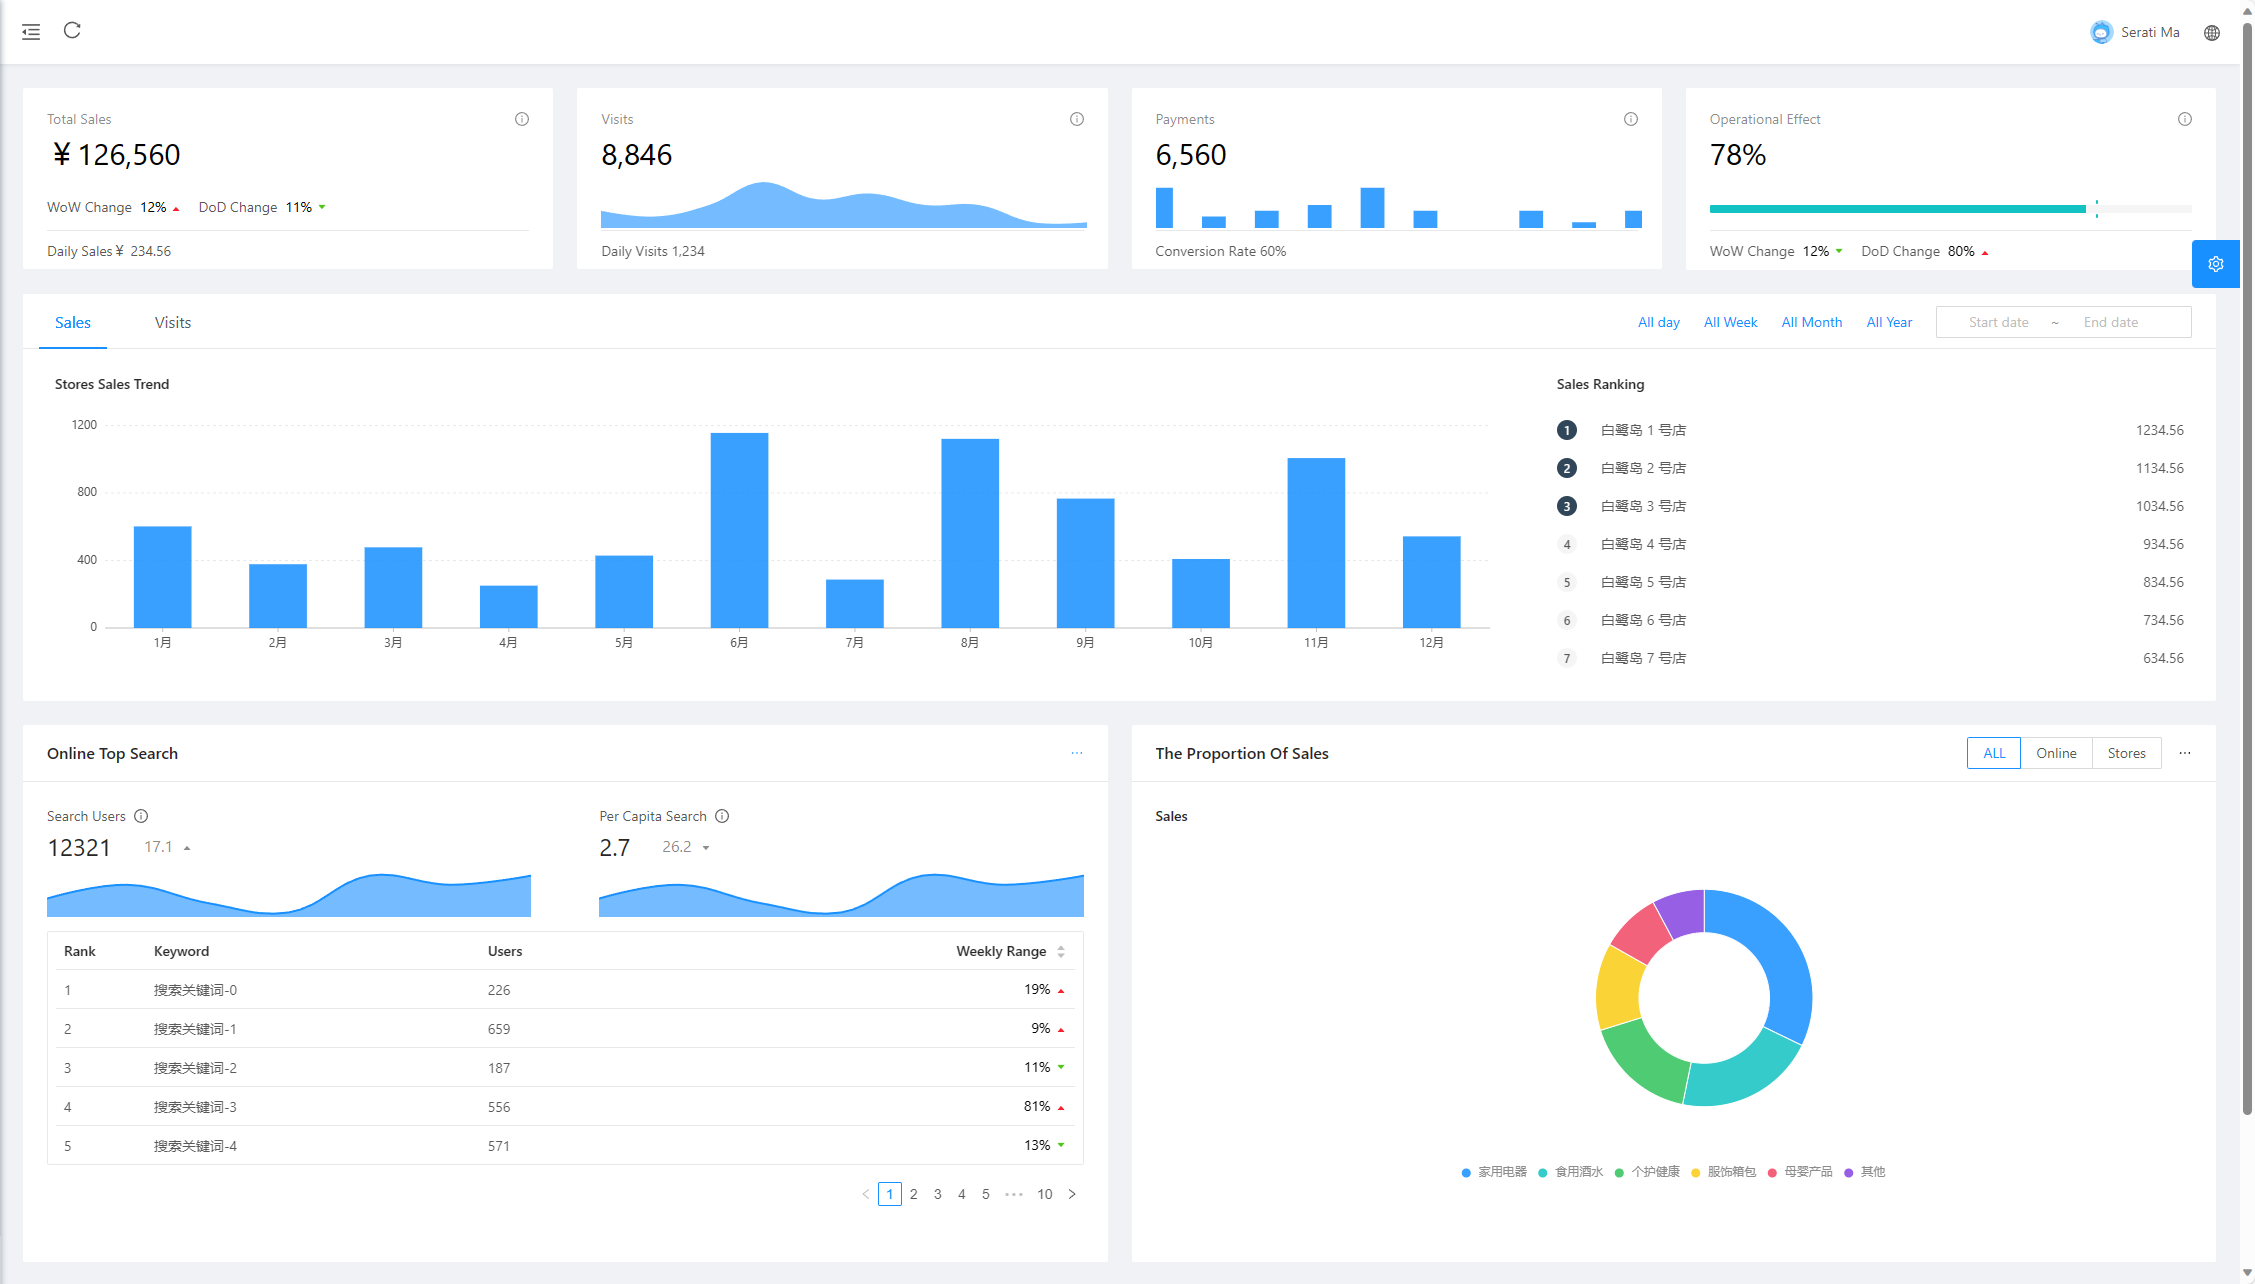Select the All Year range
This screenshot has height=1284, width=2255.
click(x=1890, y=322)
